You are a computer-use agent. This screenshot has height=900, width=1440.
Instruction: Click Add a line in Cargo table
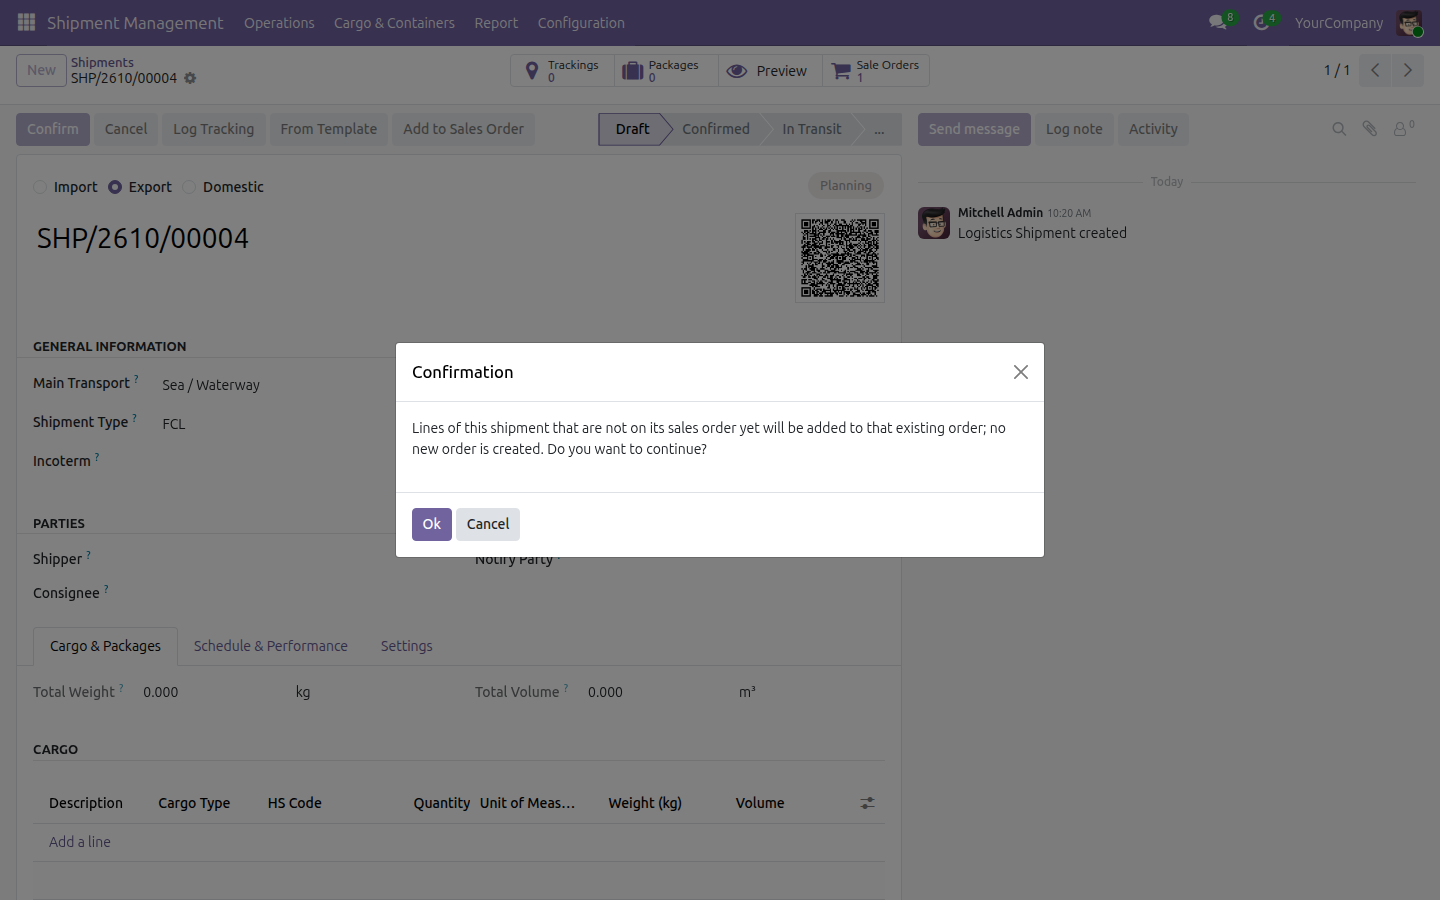point(80,842)
